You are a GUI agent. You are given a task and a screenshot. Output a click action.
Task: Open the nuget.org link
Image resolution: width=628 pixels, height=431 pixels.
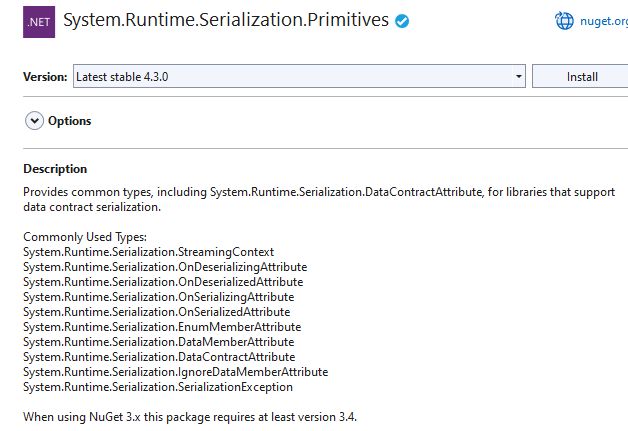pyautogui.click(x=604, y=21)
